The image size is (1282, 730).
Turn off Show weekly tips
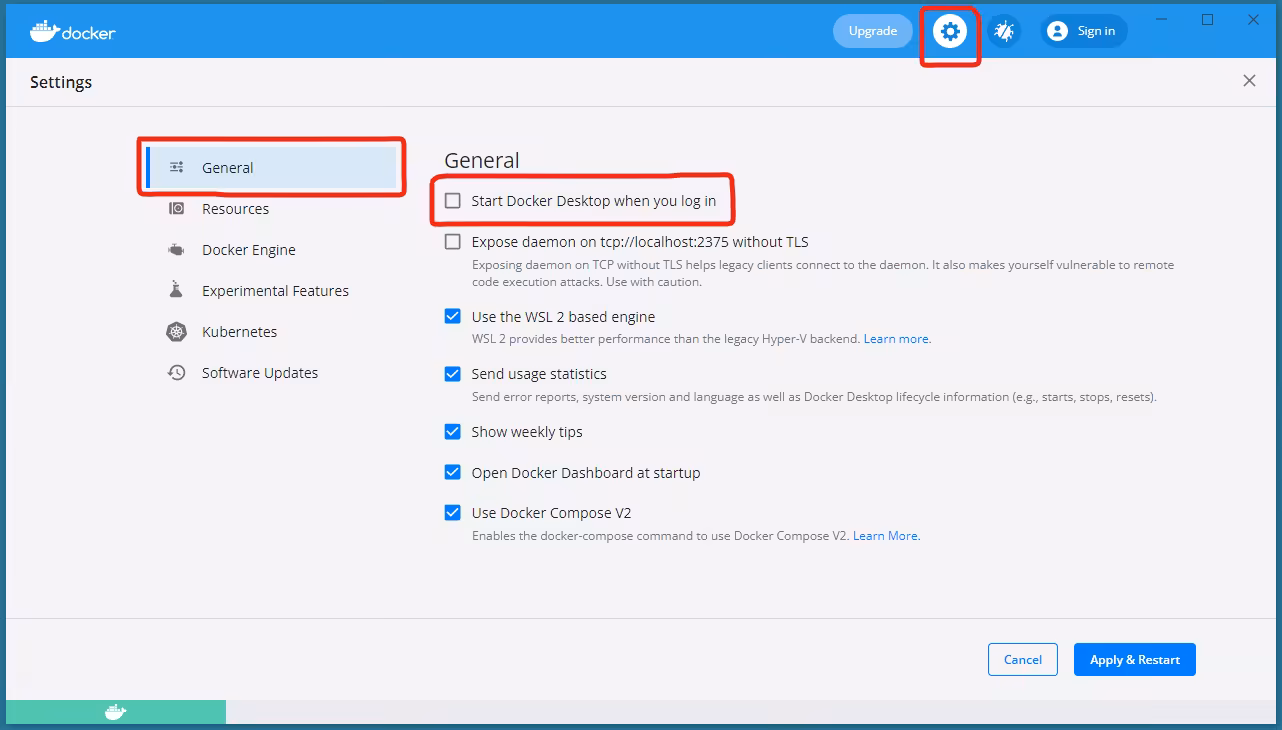tap(453, 432)
